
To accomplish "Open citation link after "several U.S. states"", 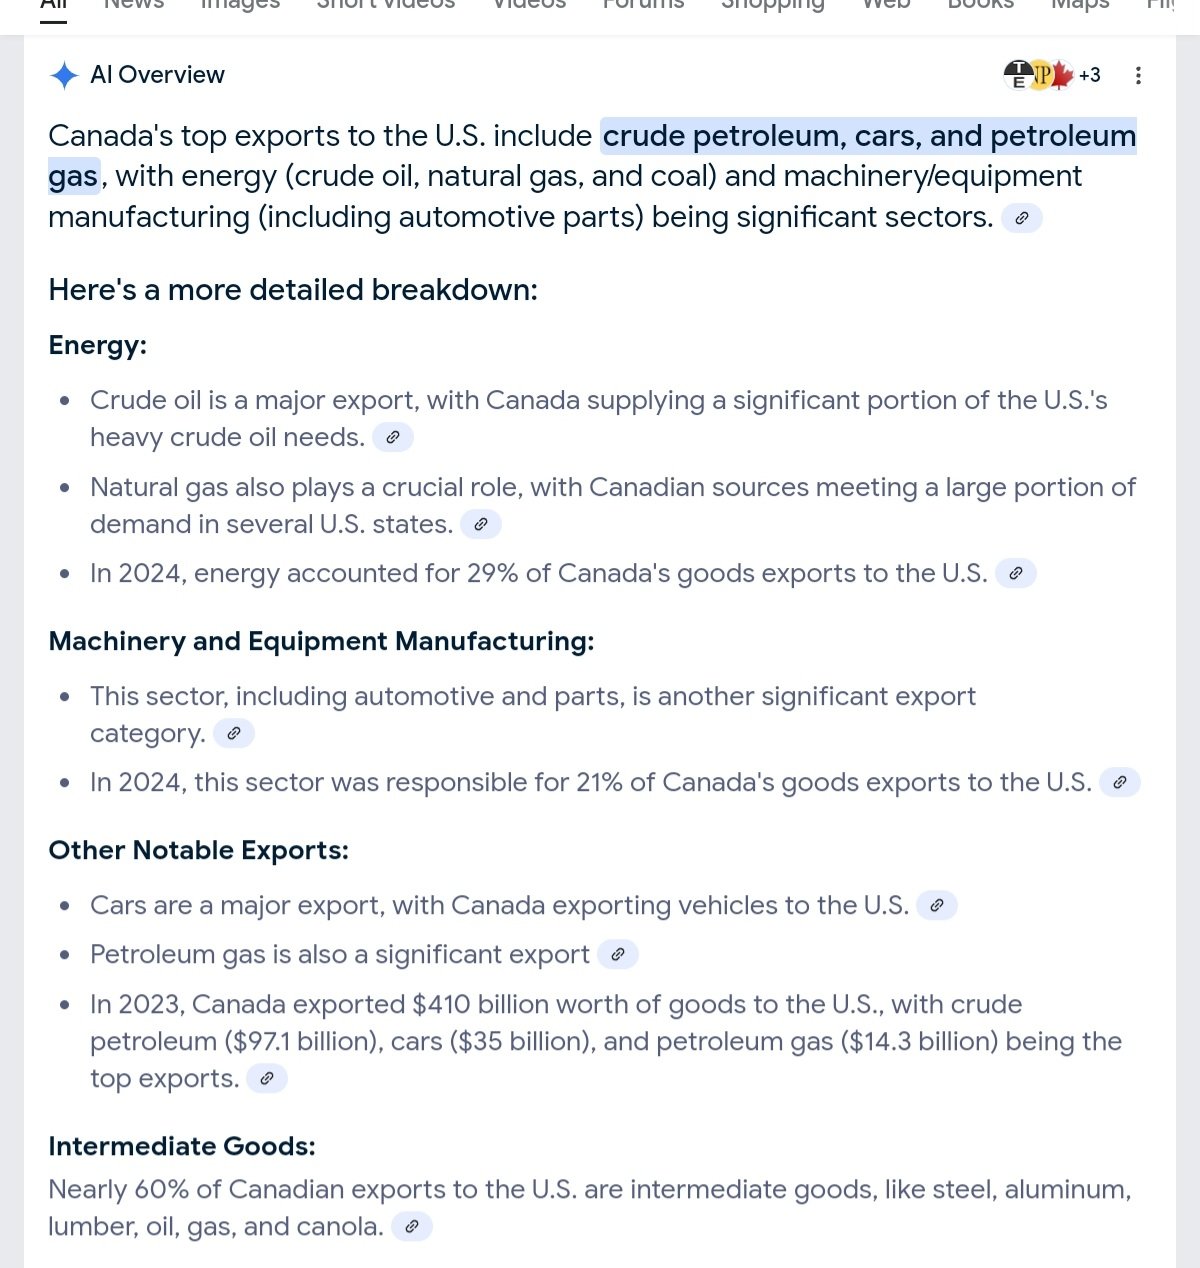I will [x=480, y=524].
